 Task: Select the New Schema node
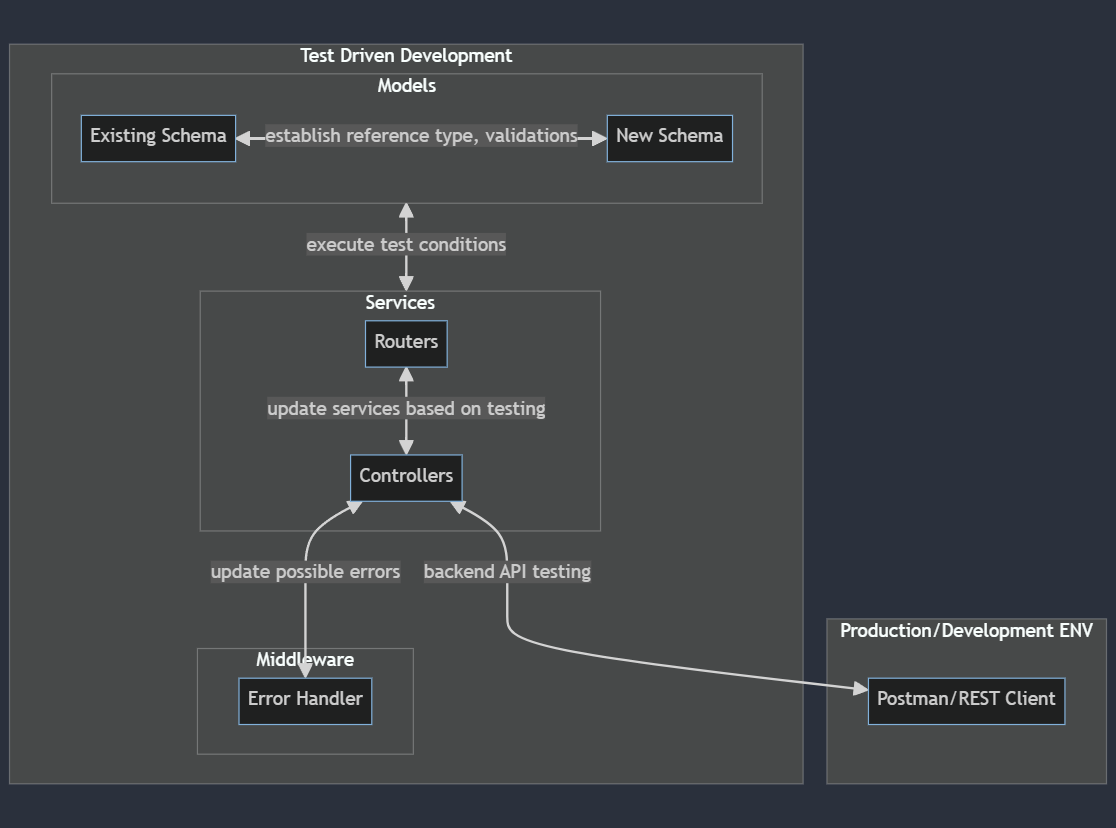669,137
